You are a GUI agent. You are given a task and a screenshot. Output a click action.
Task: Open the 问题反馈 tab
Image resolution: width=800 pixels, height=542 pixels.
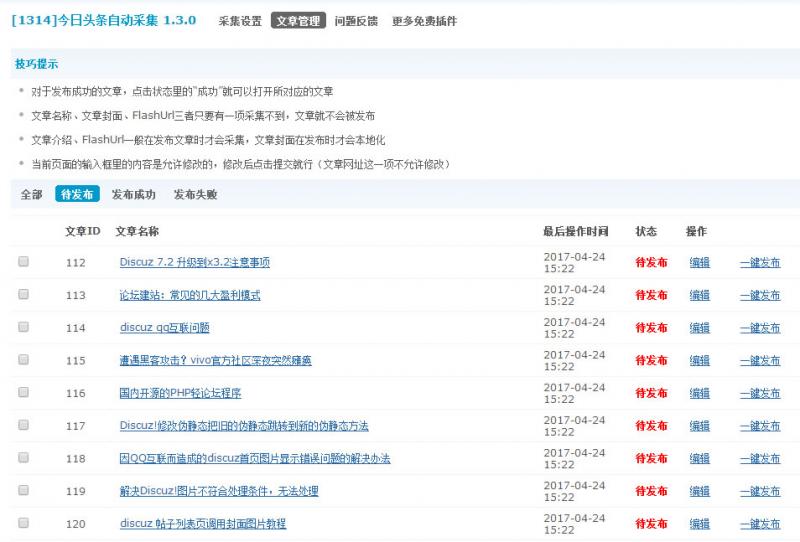coord(356,20)
